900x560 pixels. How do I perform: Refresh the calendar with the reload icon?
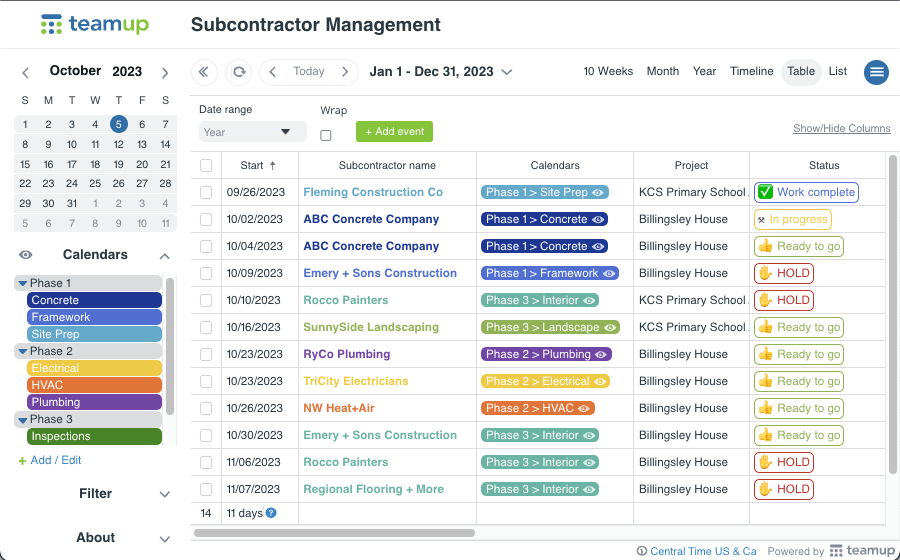[239, 72]
